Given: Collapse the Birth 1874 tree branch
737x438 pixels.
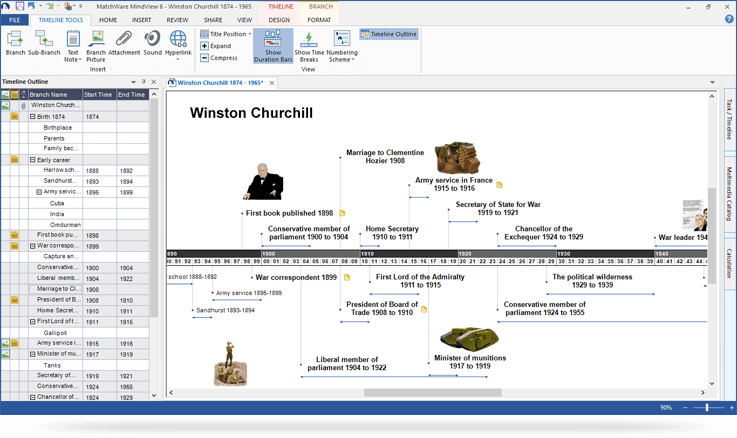Looking at the screenshot, I should (x=33, y=117).
